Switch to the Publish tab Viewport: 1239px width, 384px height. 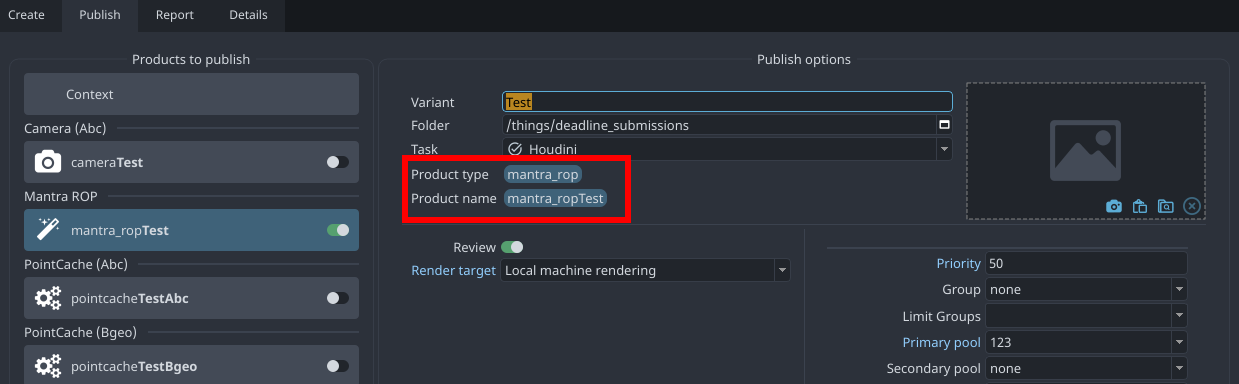(x=99, y=15)
